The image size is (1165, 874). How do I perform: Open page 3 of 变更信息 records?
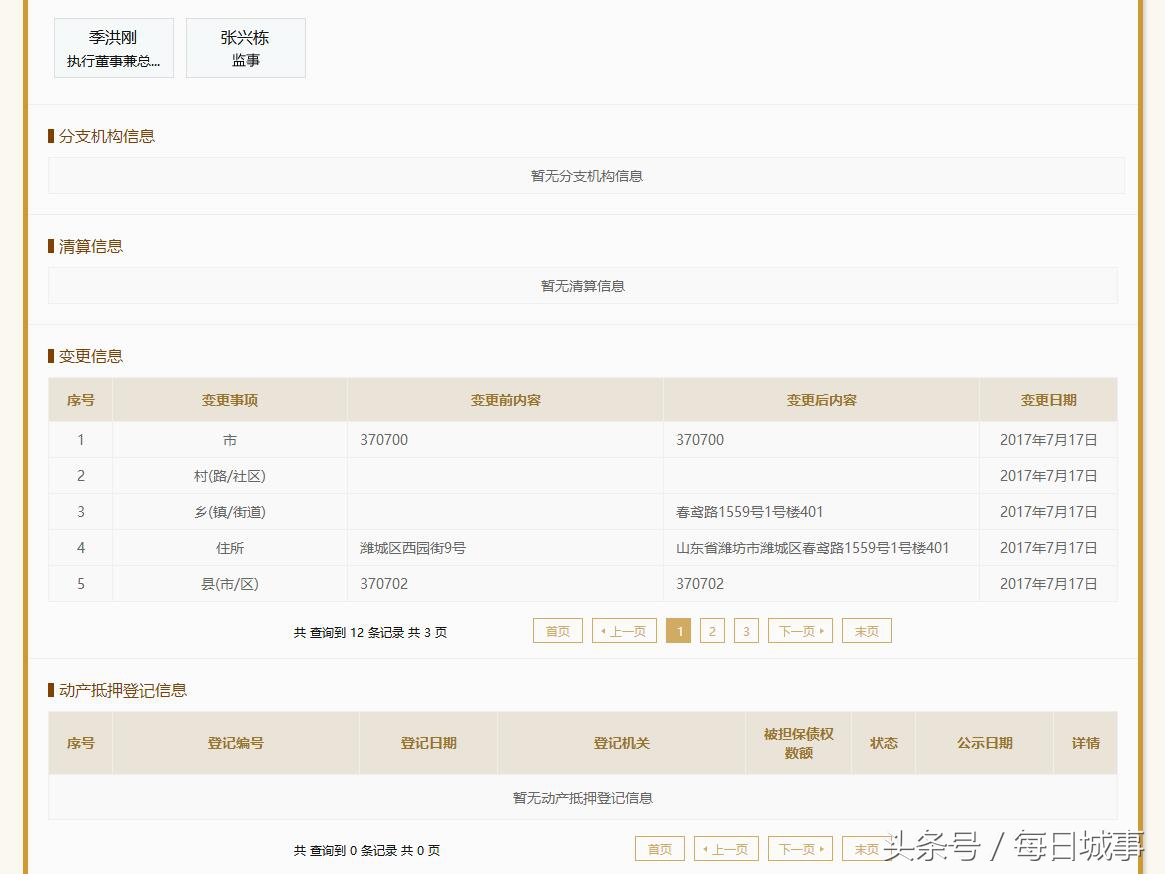click(x=746, y=630)
